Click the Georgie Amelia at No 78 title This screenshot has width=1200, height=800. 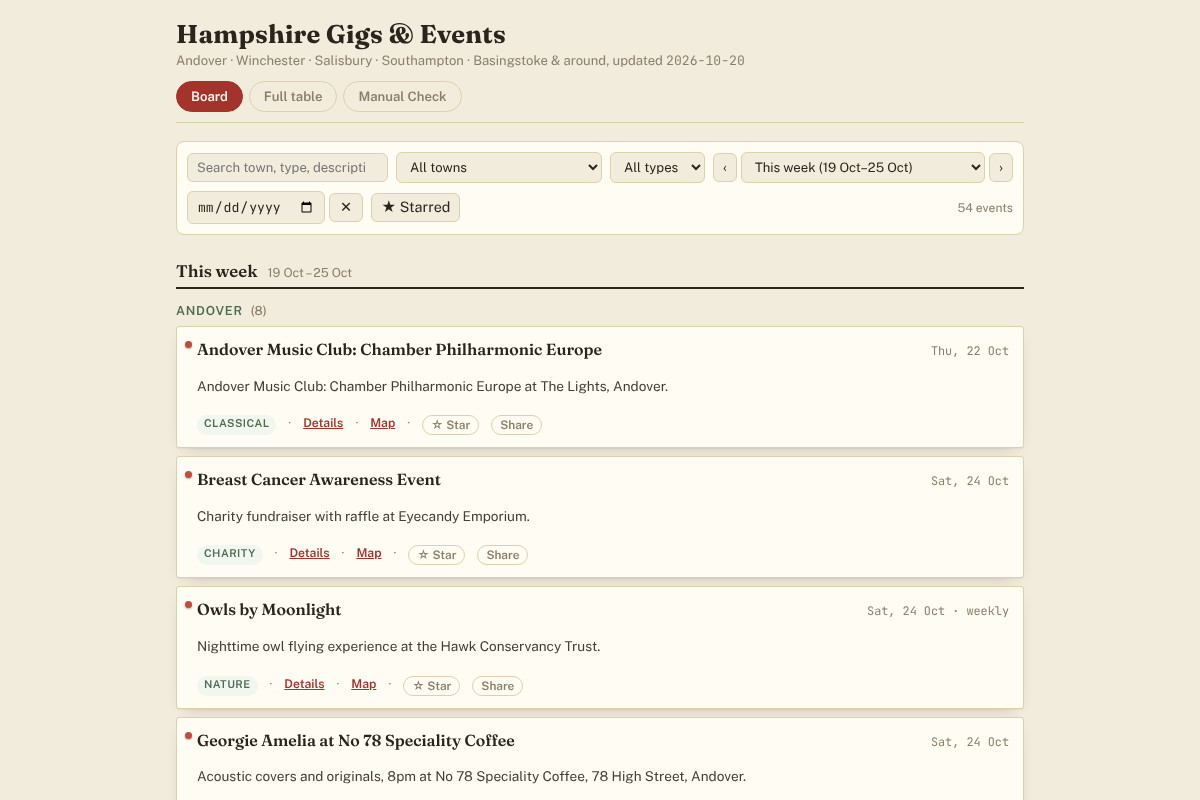click(x=356, y=741)
